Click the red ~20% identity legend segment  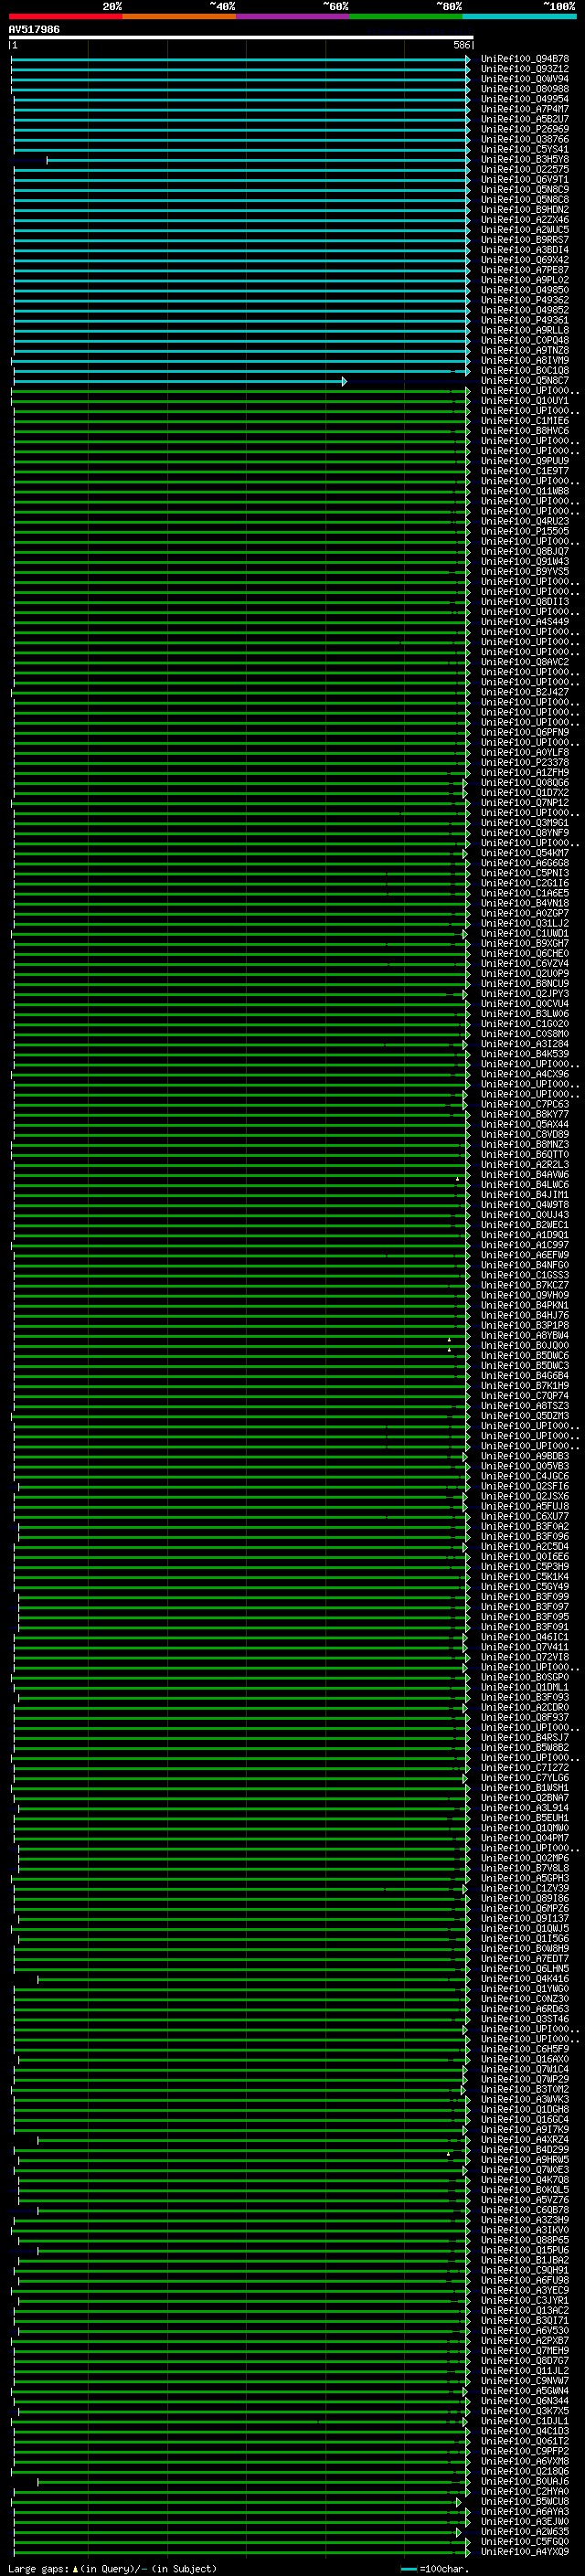click(65, 17)
